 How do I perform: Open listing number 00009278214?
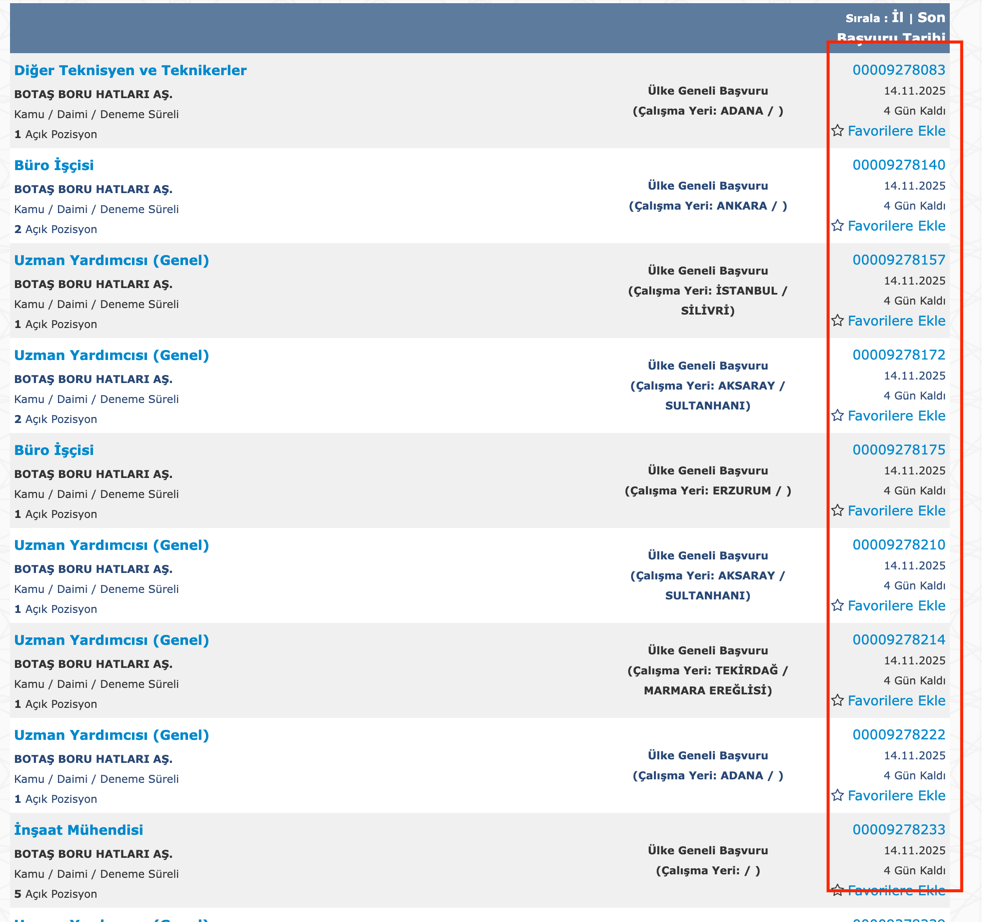898,640
